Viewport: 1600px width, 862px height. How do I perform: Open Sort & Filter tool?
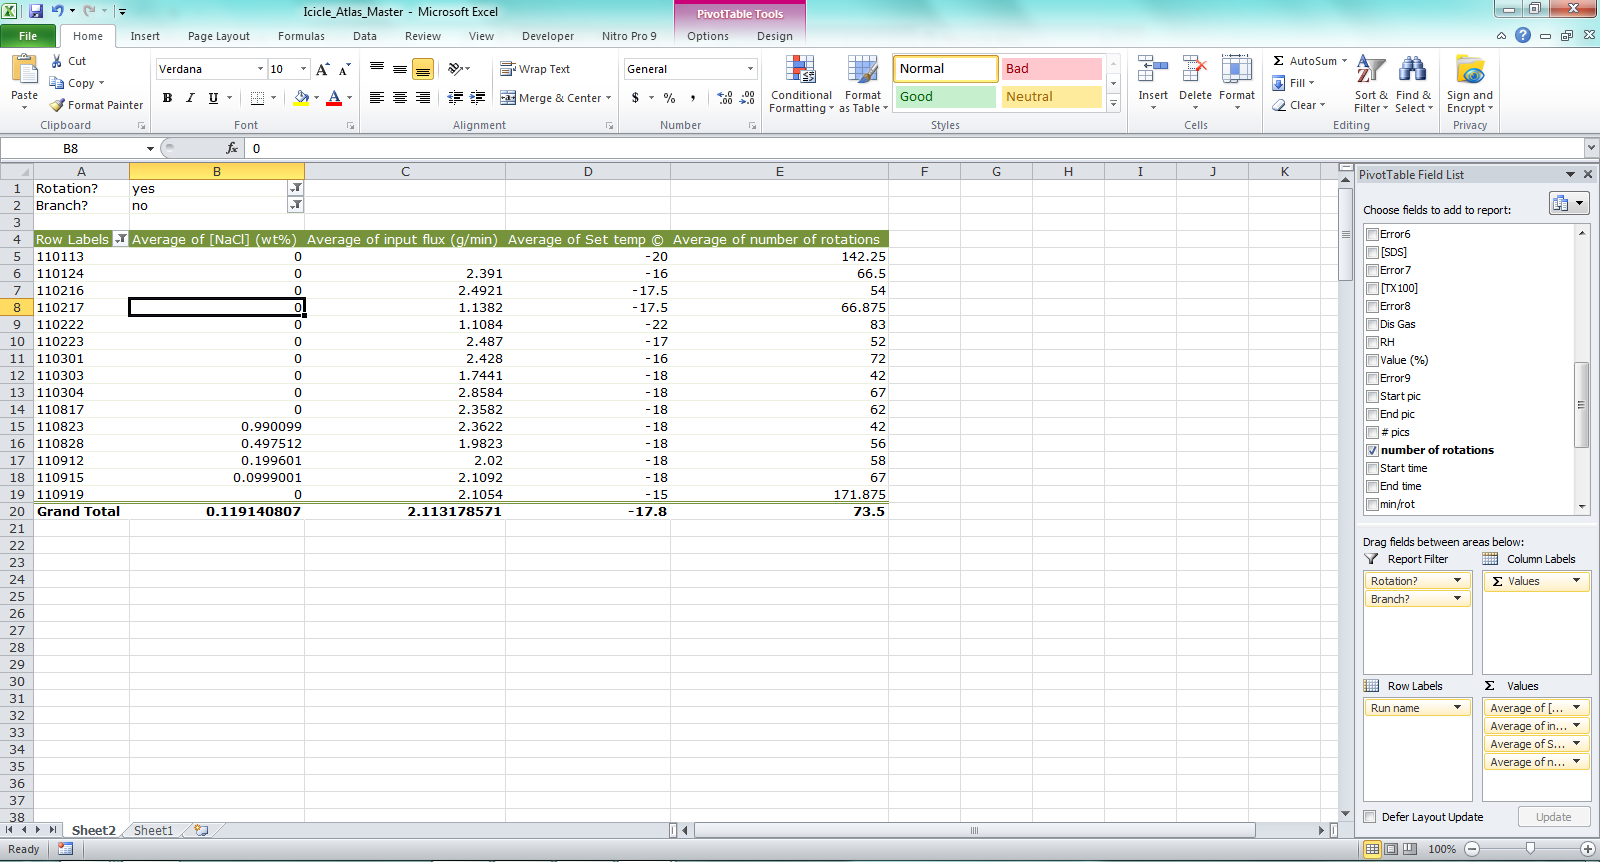click(1370, 72)
